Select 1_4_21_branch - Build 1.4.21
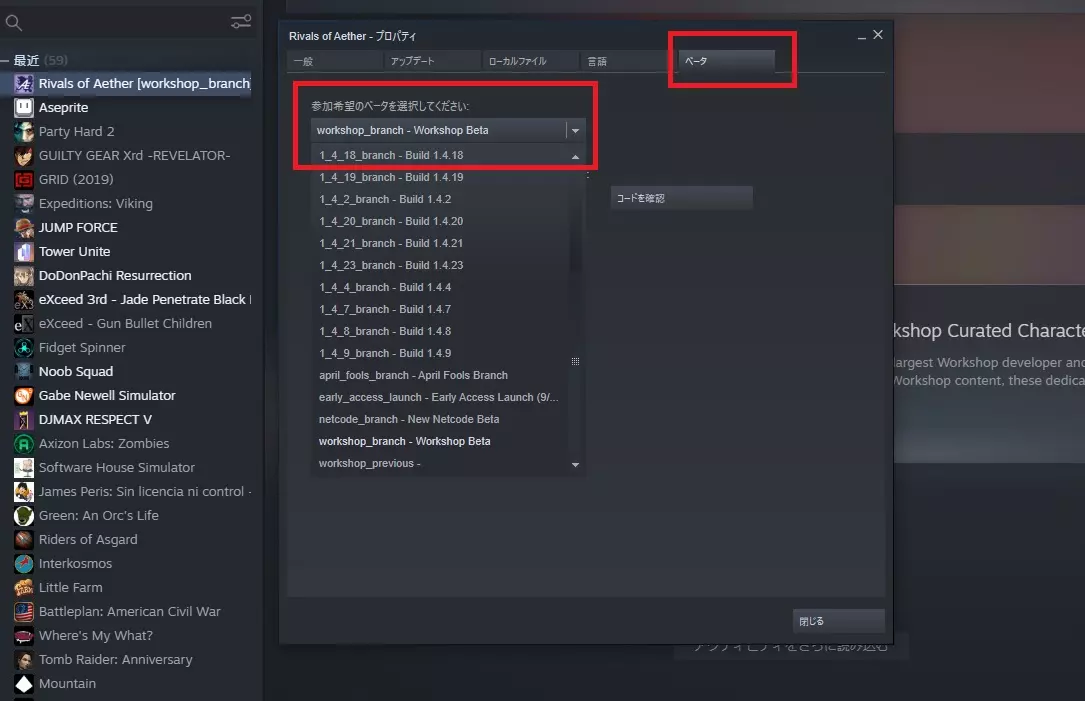 [440, 244]
